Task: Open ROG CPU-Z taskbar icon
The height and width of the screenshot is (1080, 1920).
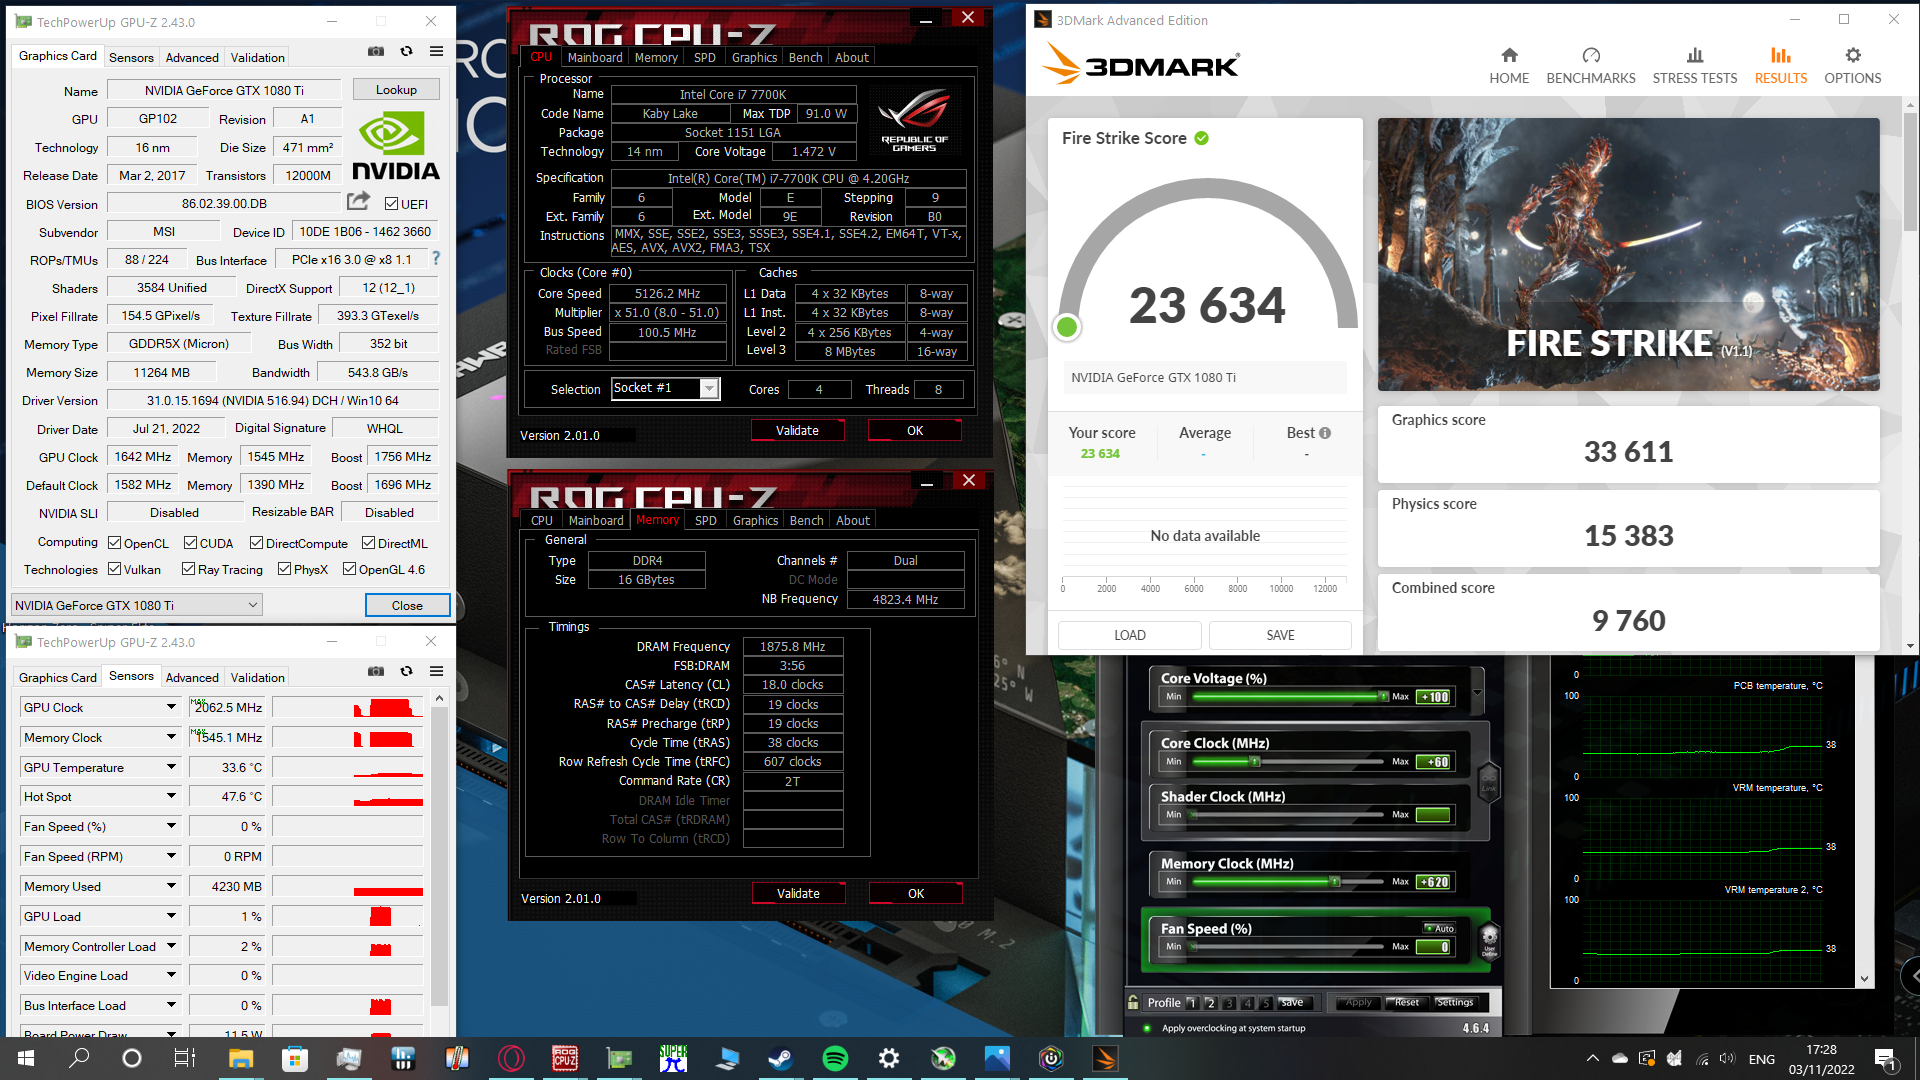Action: [565, 1058]
